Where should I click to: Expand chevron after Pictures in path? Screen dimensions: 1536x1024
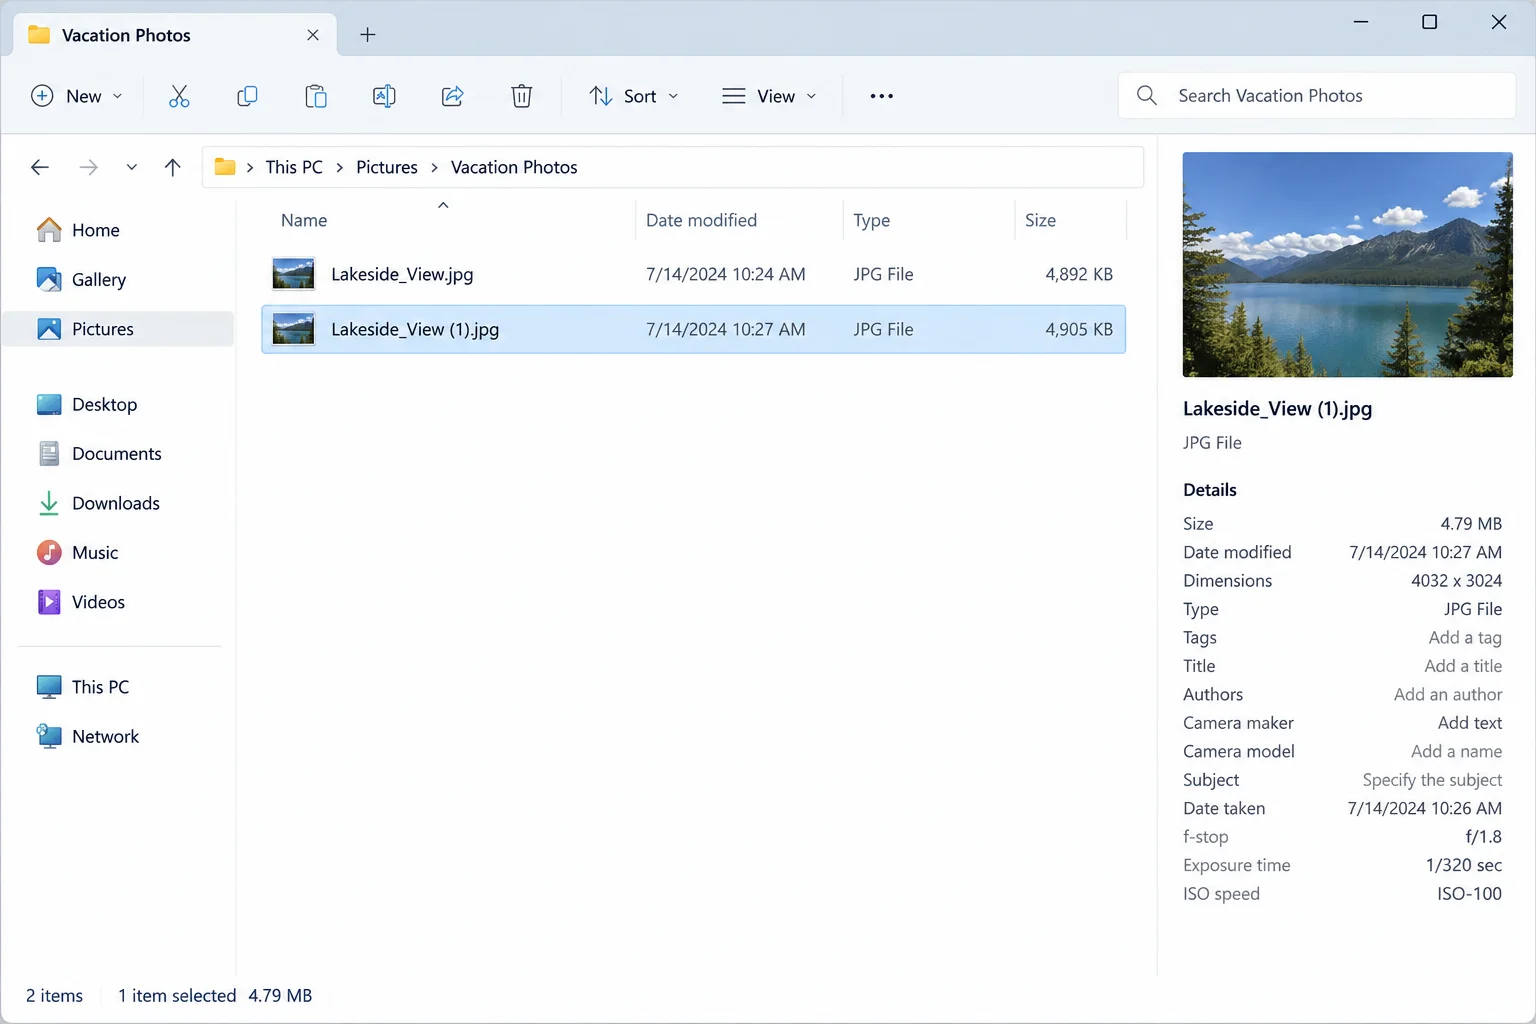pyautogui.click(x=435, y=167)
